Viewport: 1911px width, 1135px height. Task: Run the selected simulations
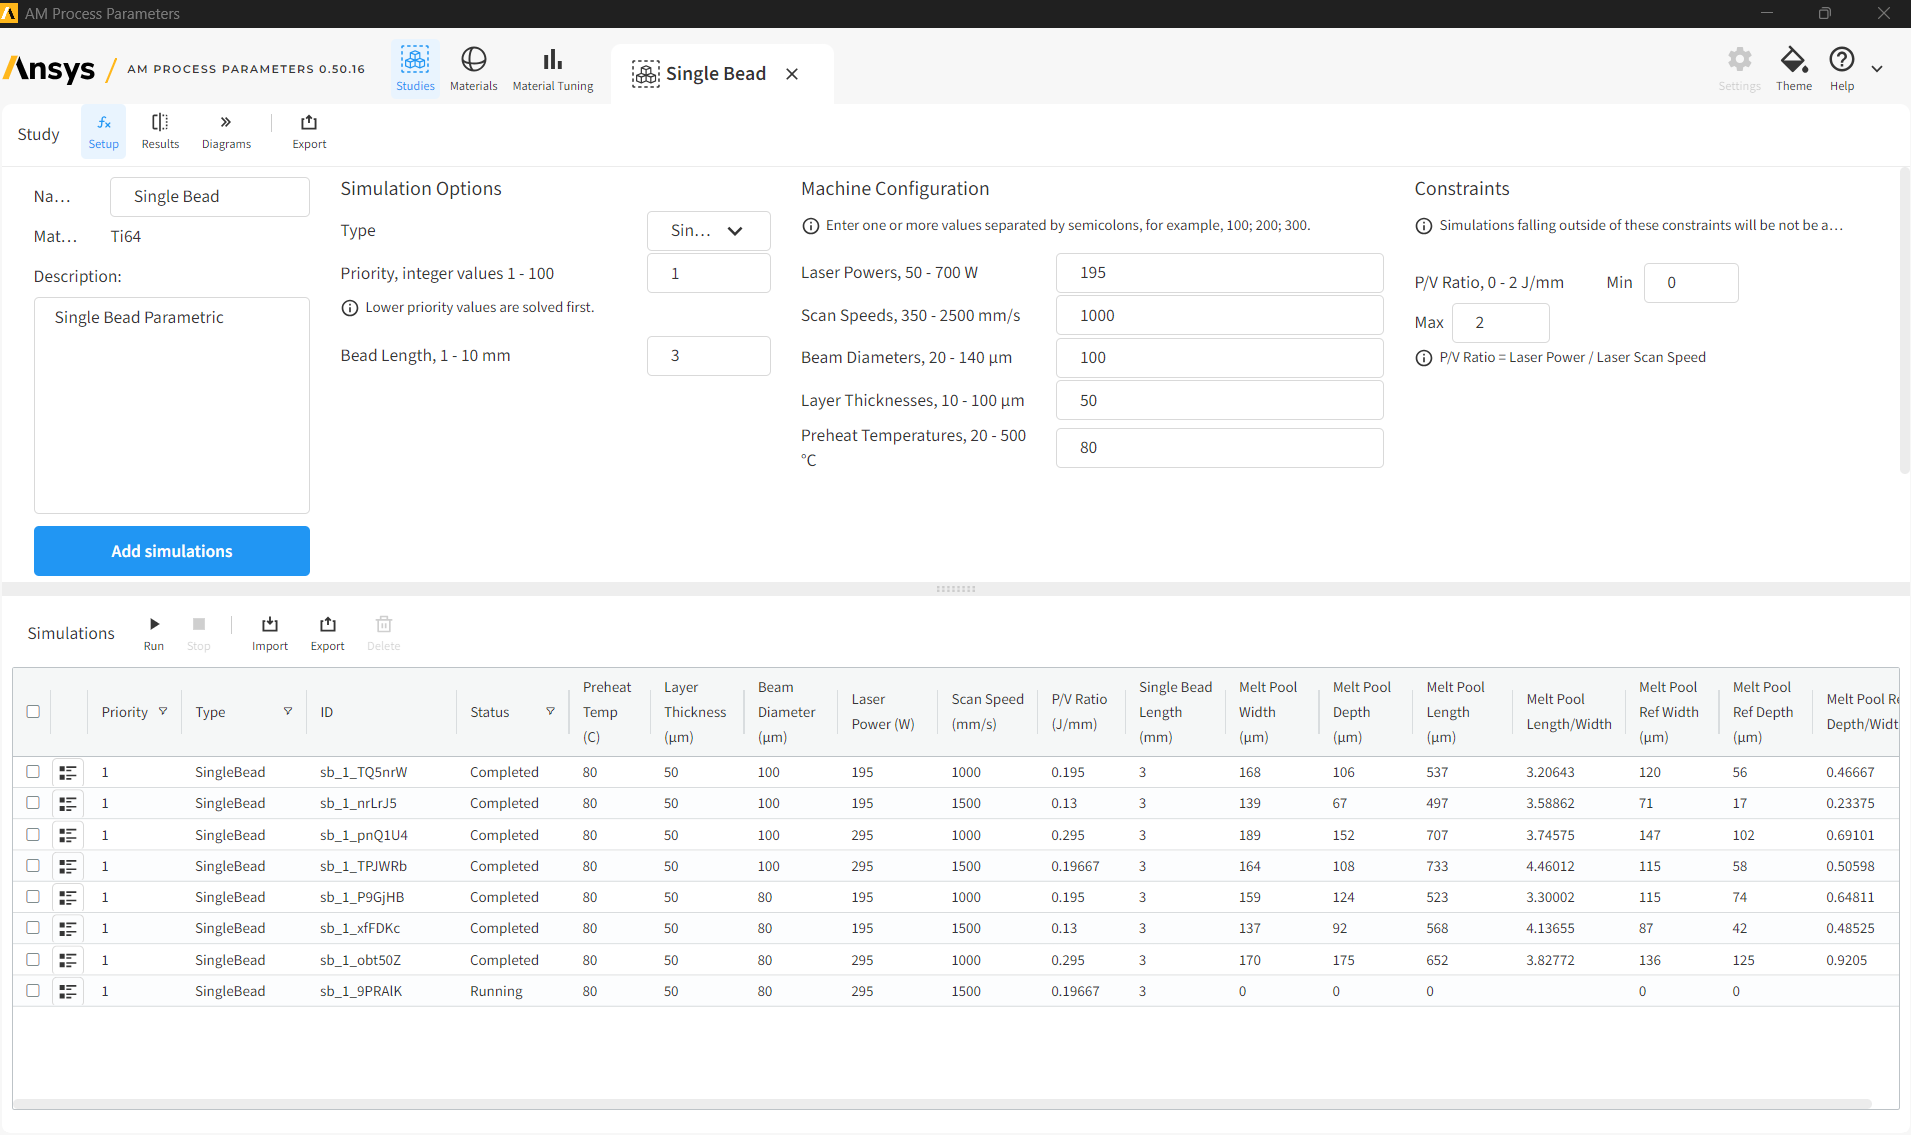154,633
